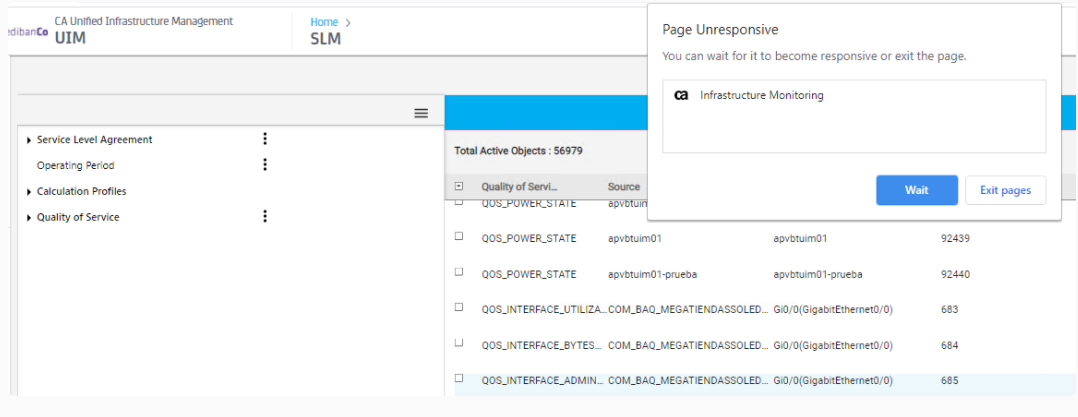Open Service Level Agreement kebab menu
The width and height of the screenshot is (1078, 417).
click(265, 139)
